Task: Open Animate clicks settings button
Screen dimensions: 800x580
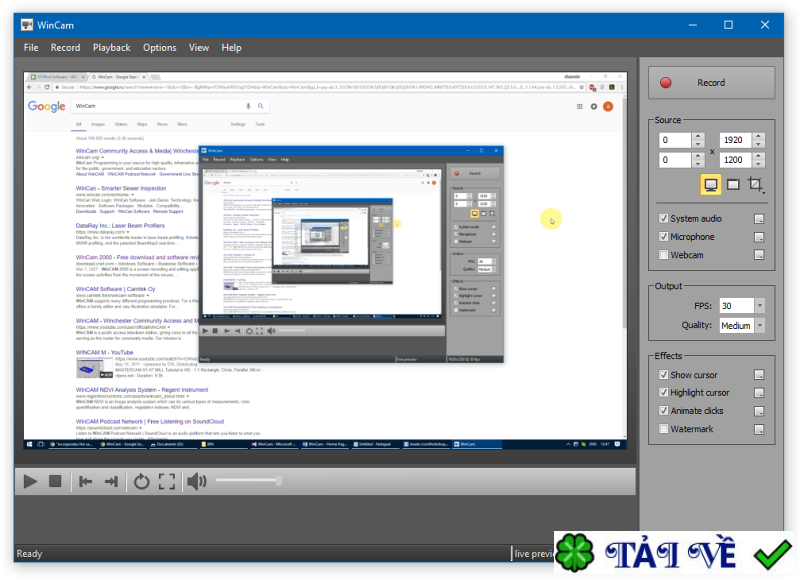Action: 759,411
